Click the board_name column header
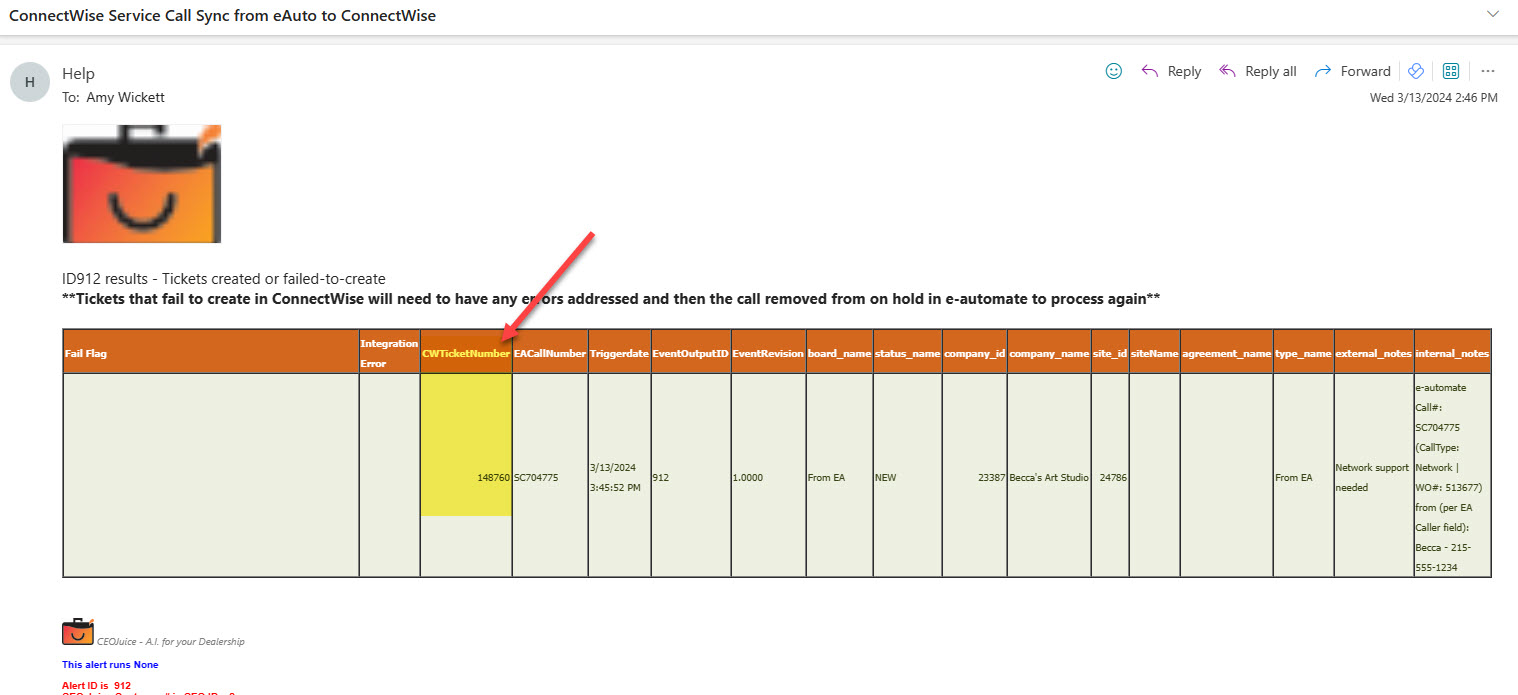Screen dimensions: 1518x695 tap(839, 353)
